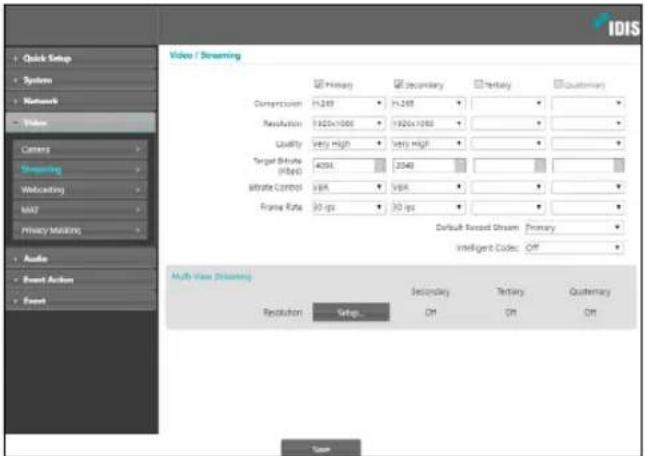Toggle the Primary stream checkbox

click(x=318, y=84)
